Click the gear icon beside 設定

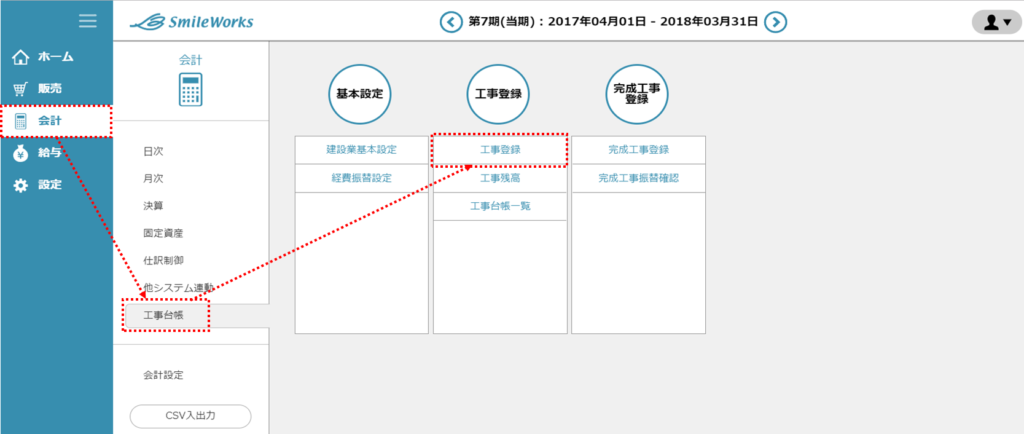(22, 185)
